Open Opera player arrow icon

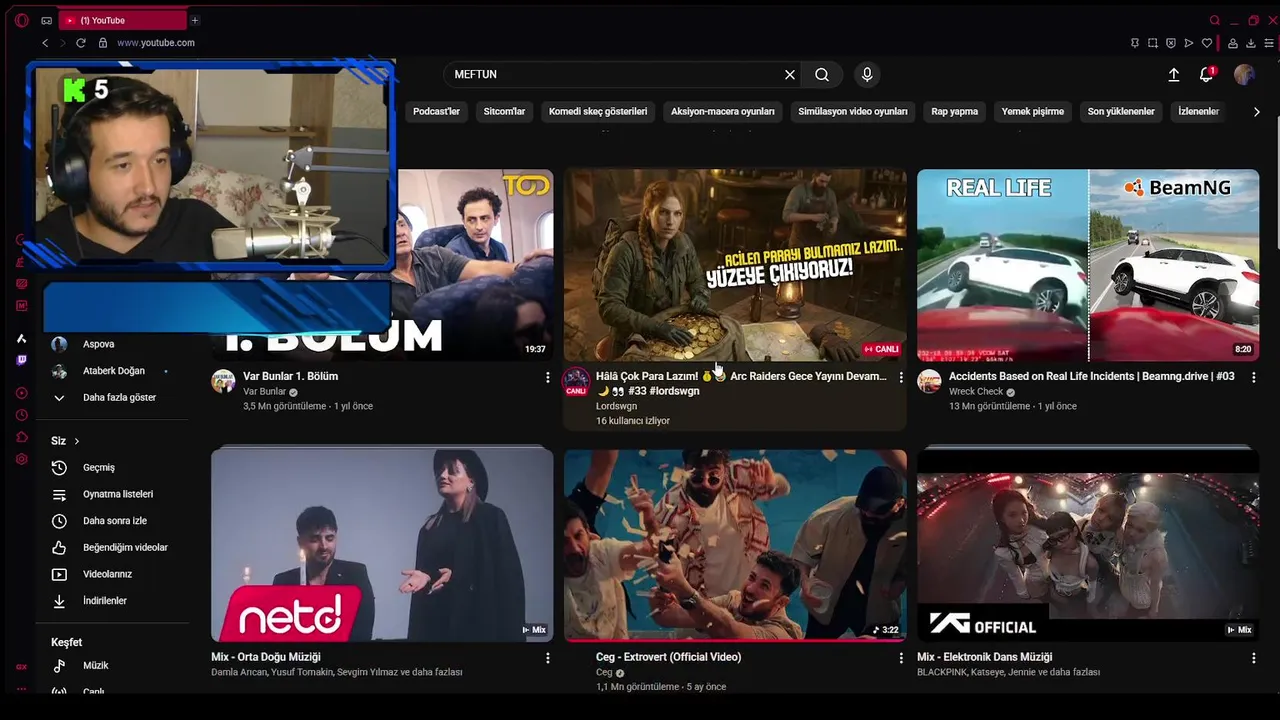pyautogui.click(x=1188, y=43)
